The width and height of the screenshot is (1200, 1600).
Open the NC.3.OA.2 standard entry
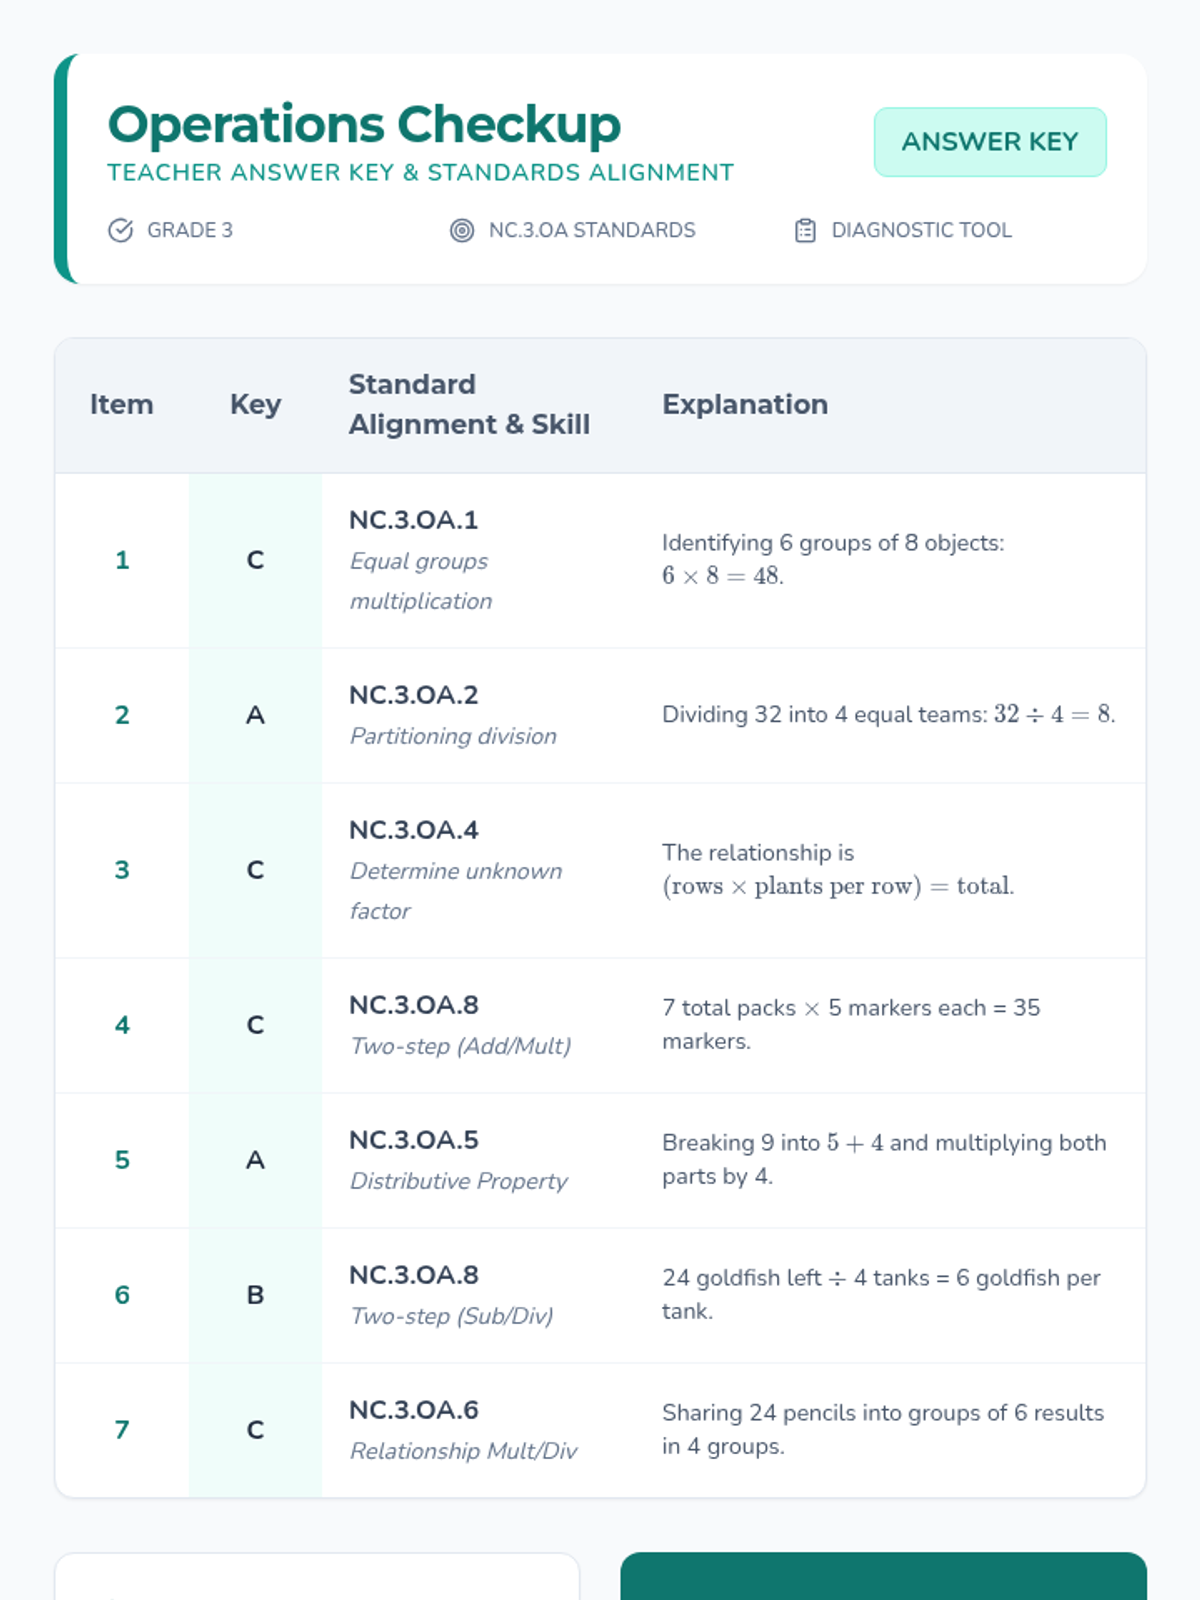click(413, 695)
